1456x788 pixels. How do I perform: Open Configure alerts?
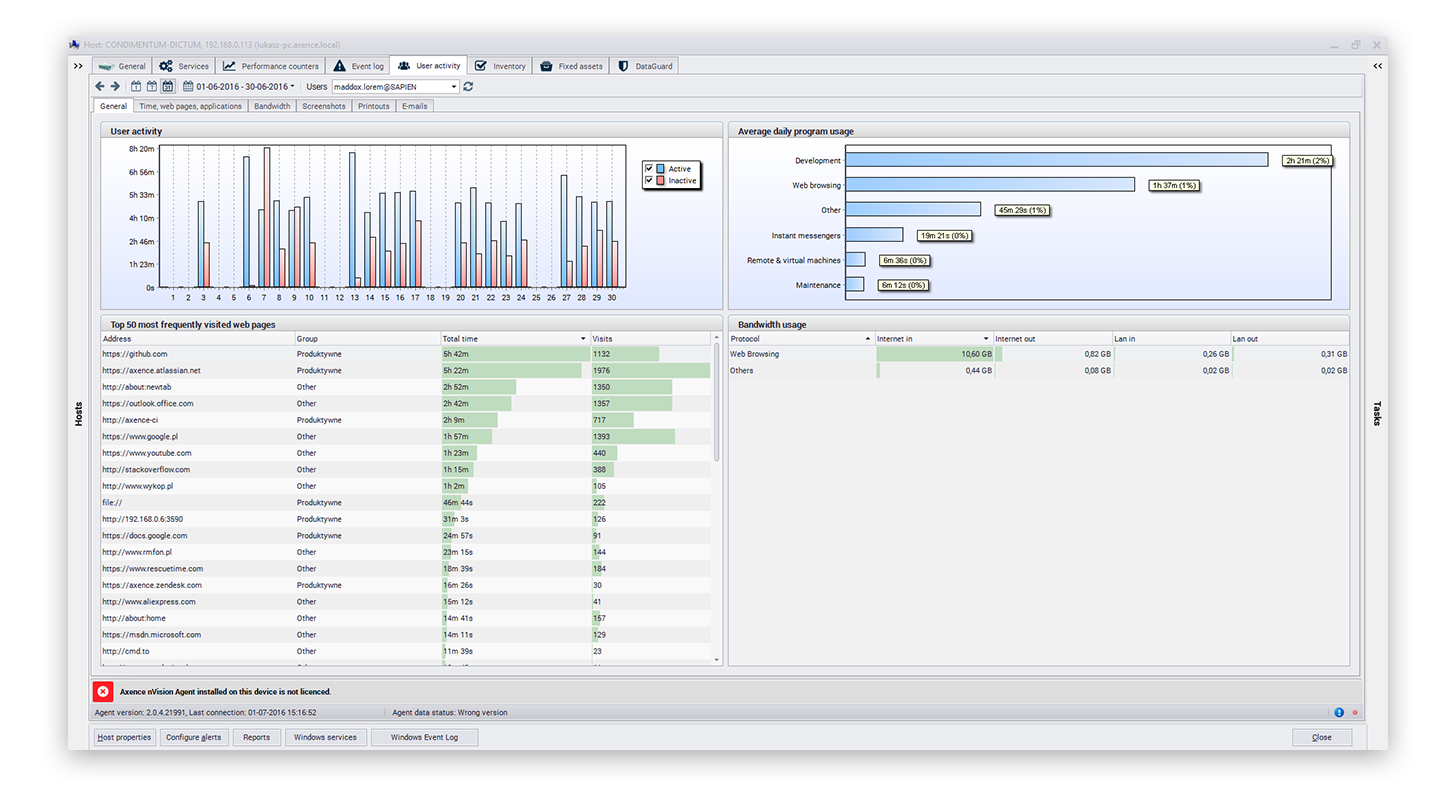(194, 737)
